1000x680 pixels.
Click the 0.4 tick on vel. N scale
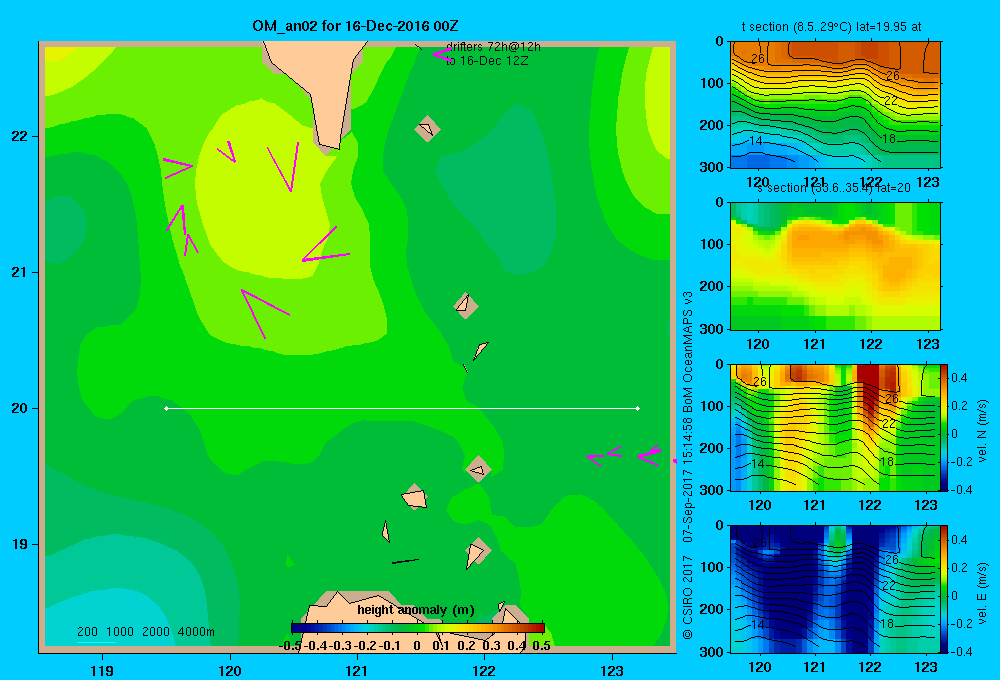(959, 378)
